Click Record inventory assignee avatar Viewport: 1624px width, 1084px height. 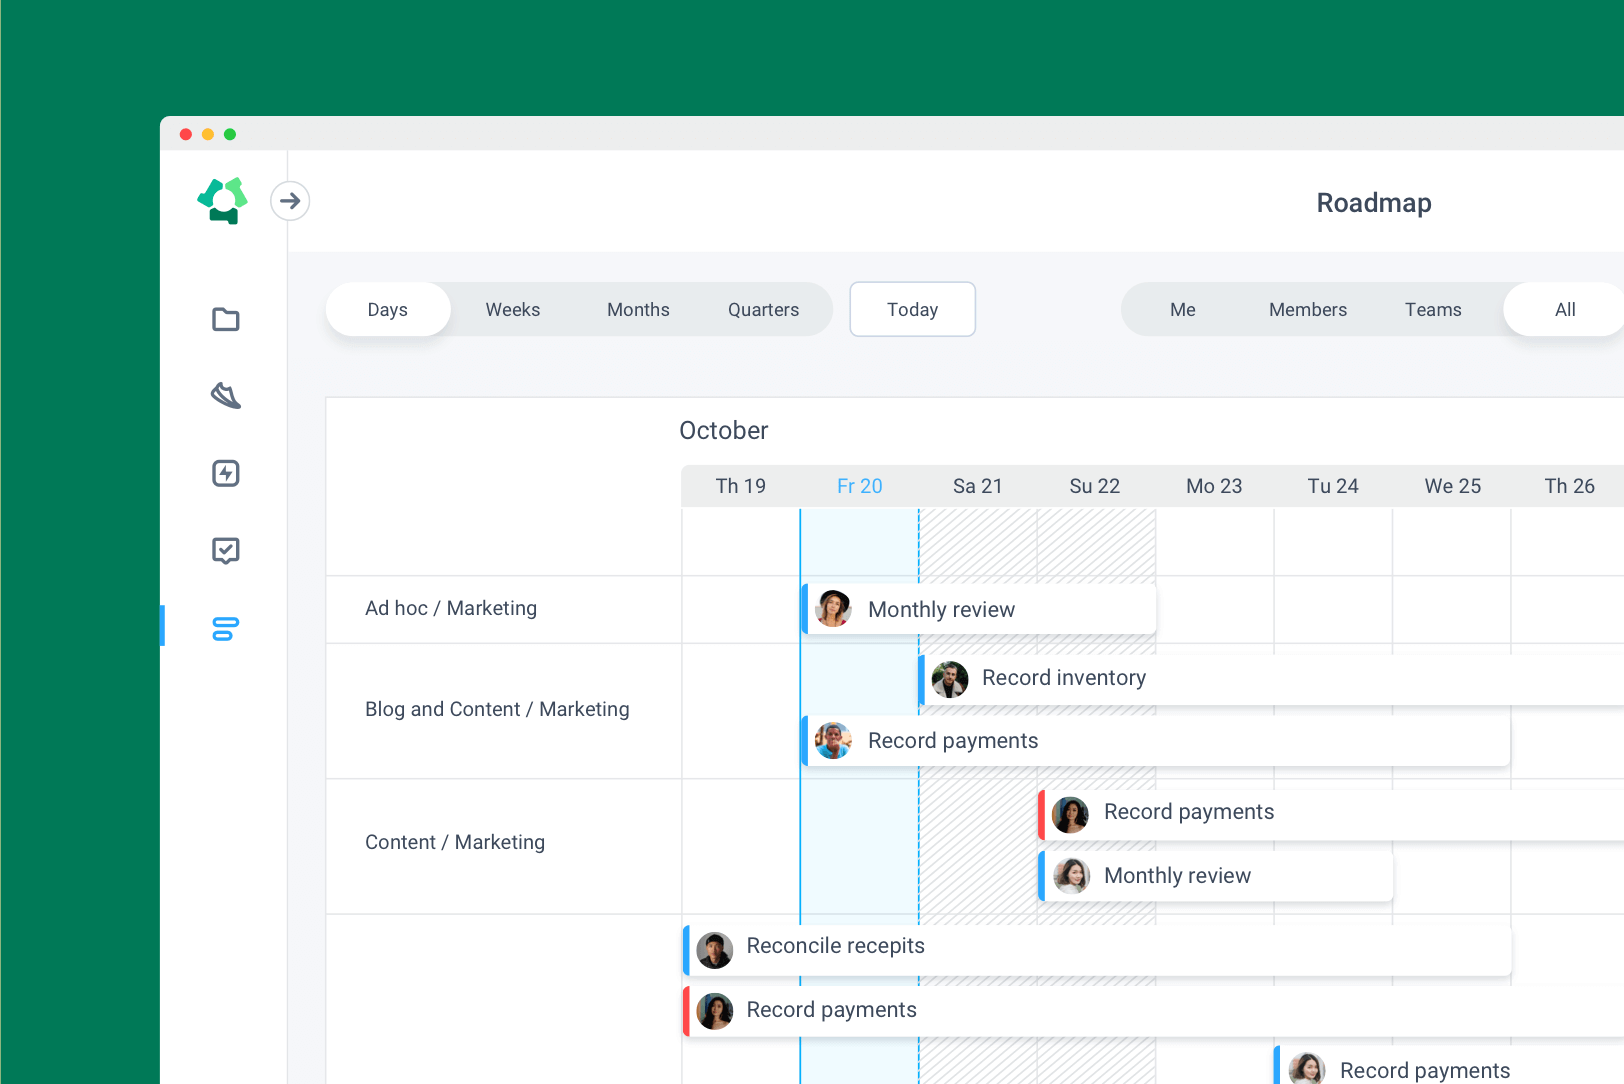(950, 679)
